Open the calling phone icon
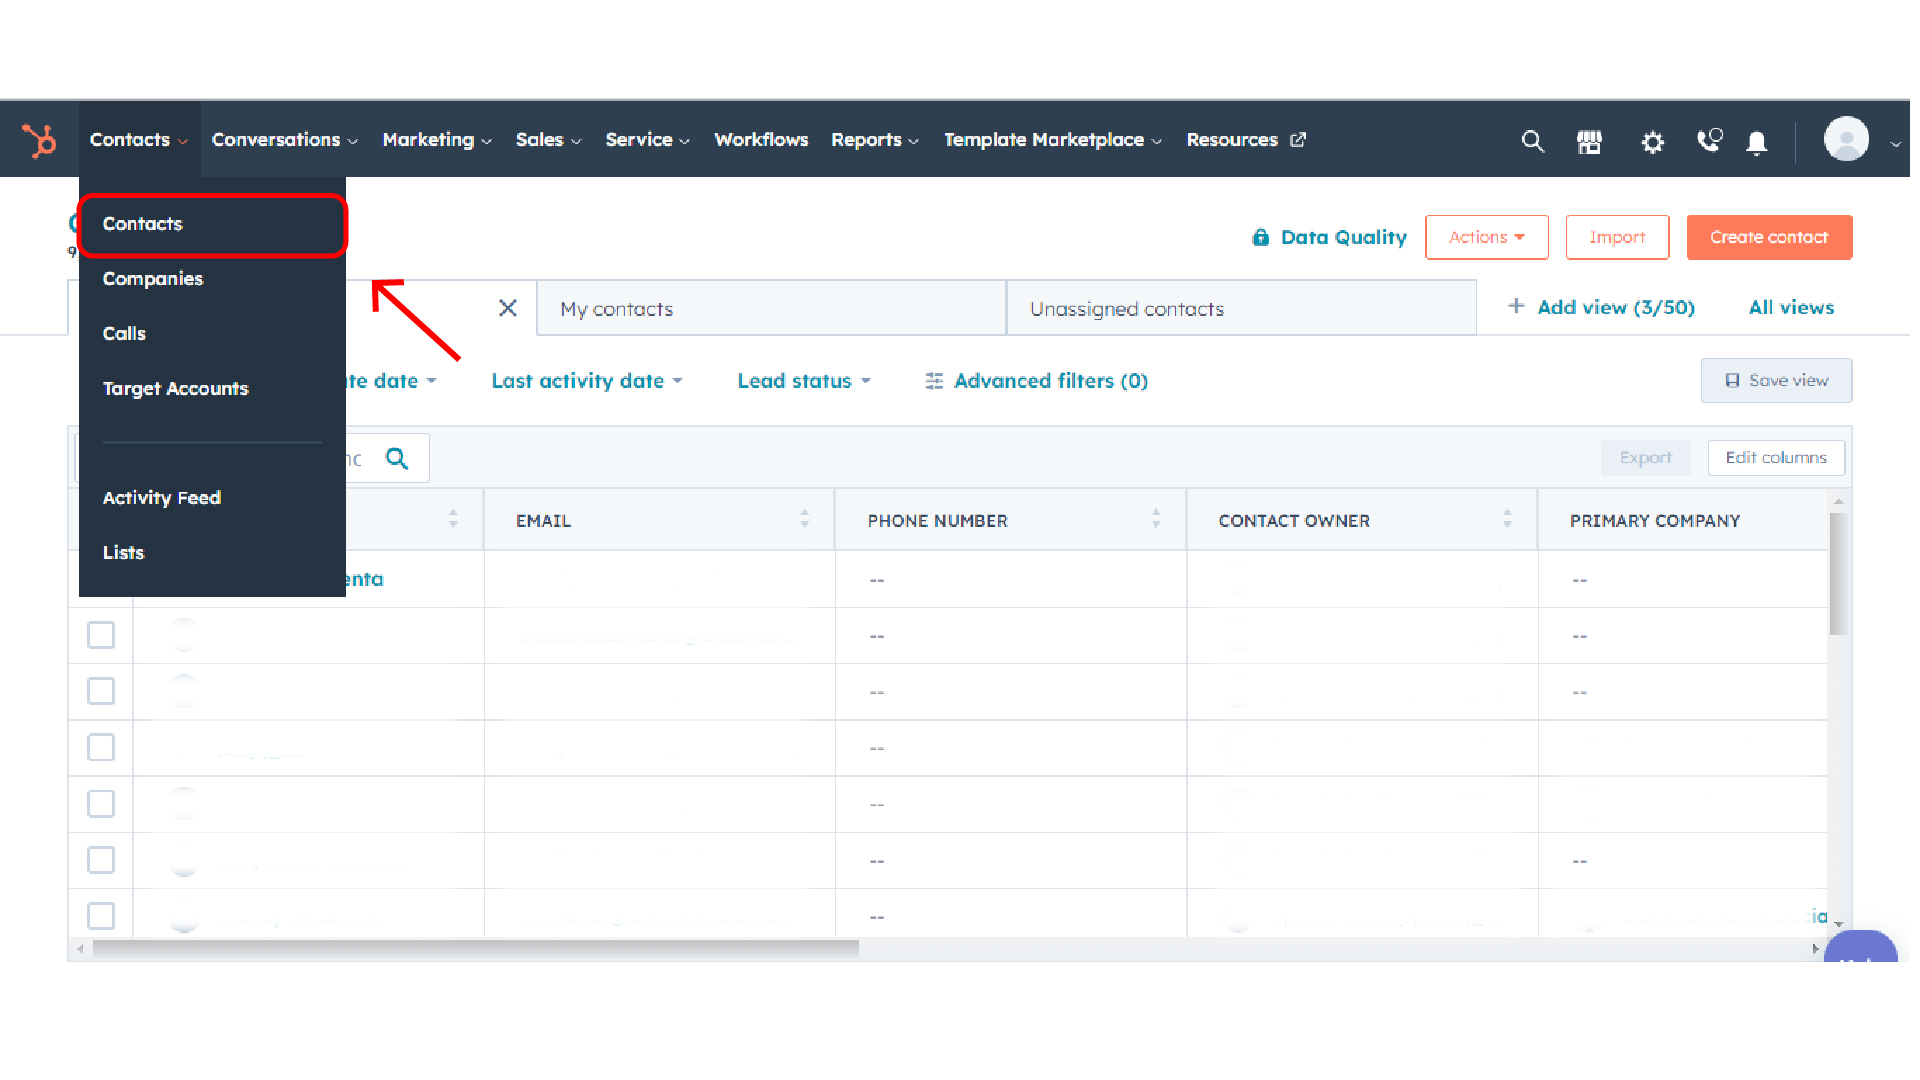This screenshot has height=1080, width=1920. (1710, 140)
